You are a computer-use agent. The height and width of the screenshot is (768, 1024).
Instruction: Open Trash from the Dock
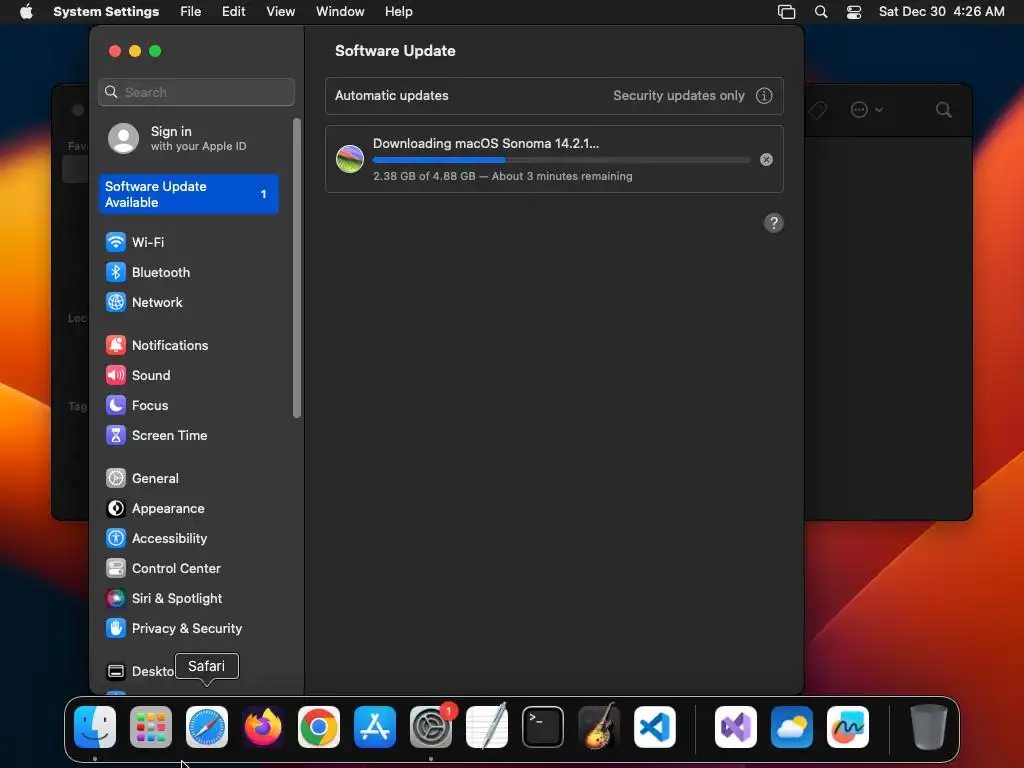tap(929, 727)
